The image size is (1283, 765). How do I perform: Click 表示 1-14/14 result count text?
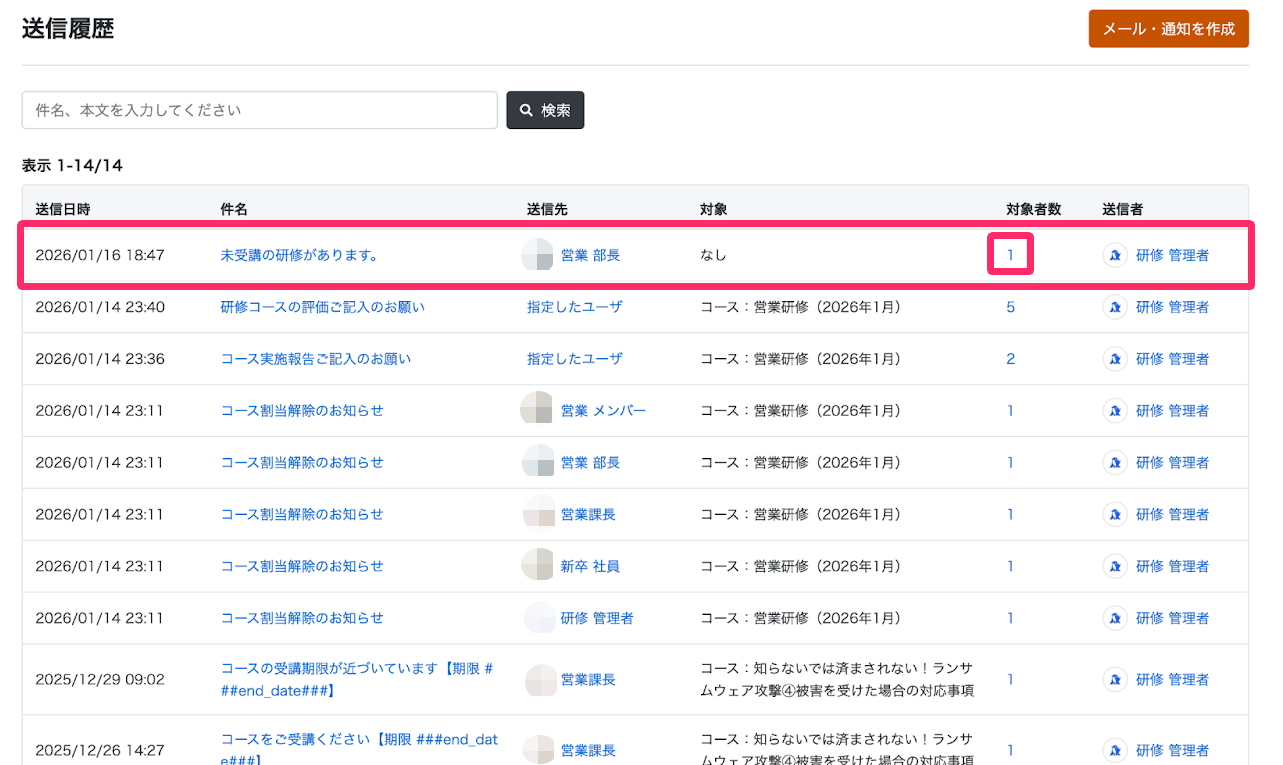point(72,166)
